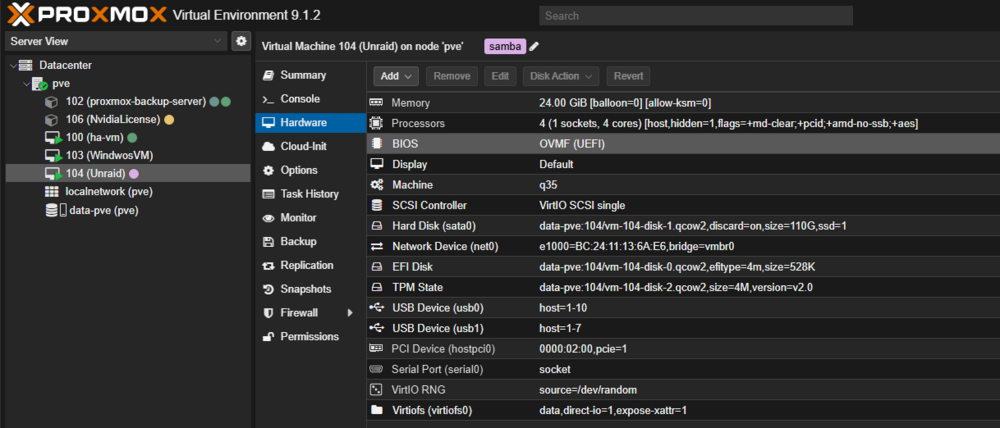Click the samba tag
The width and height of the screenshot is (1000, 428).
tap(506, 46)
